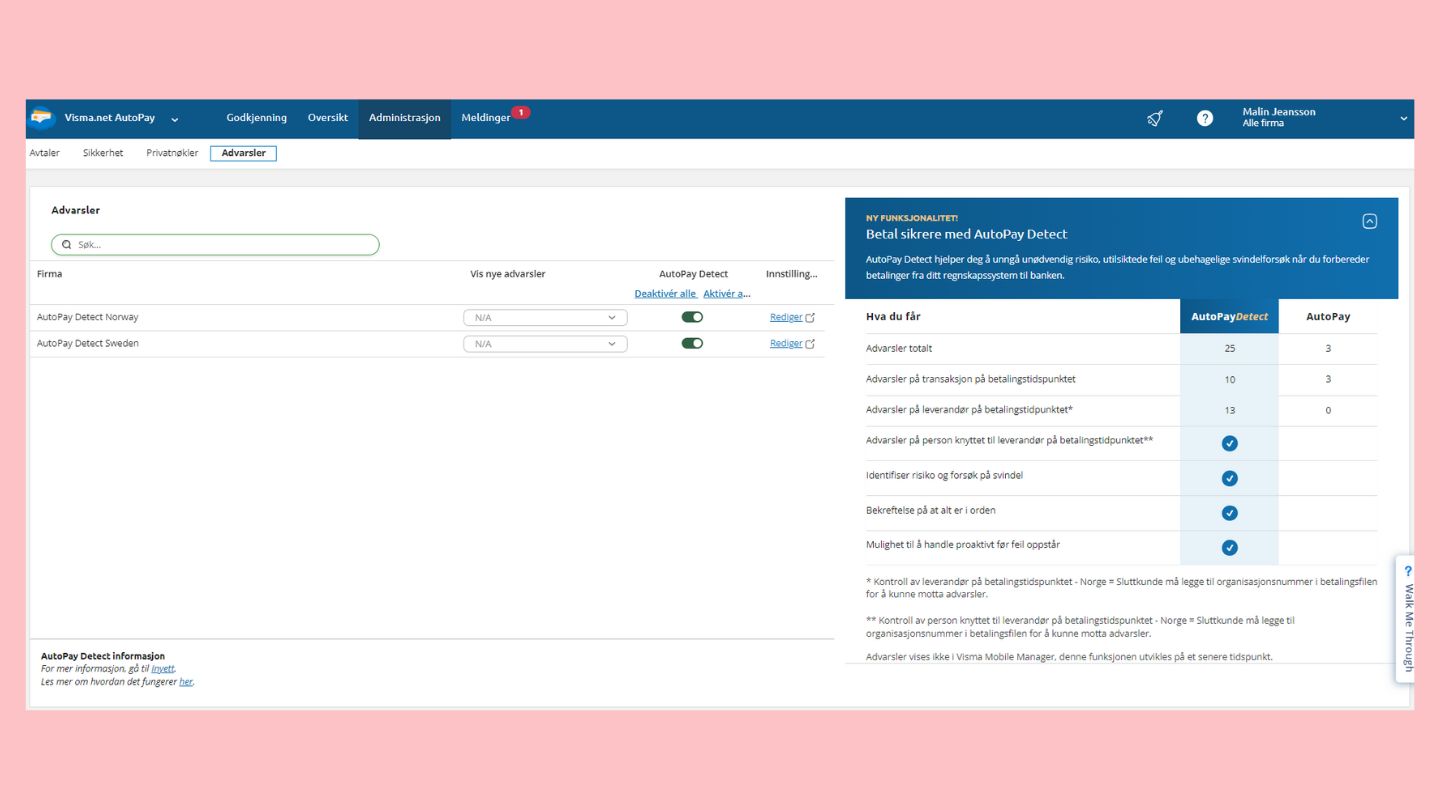Switch to the Privatnøkler tab
Screen dimensions: 1440x810
[x=172, y=153]
